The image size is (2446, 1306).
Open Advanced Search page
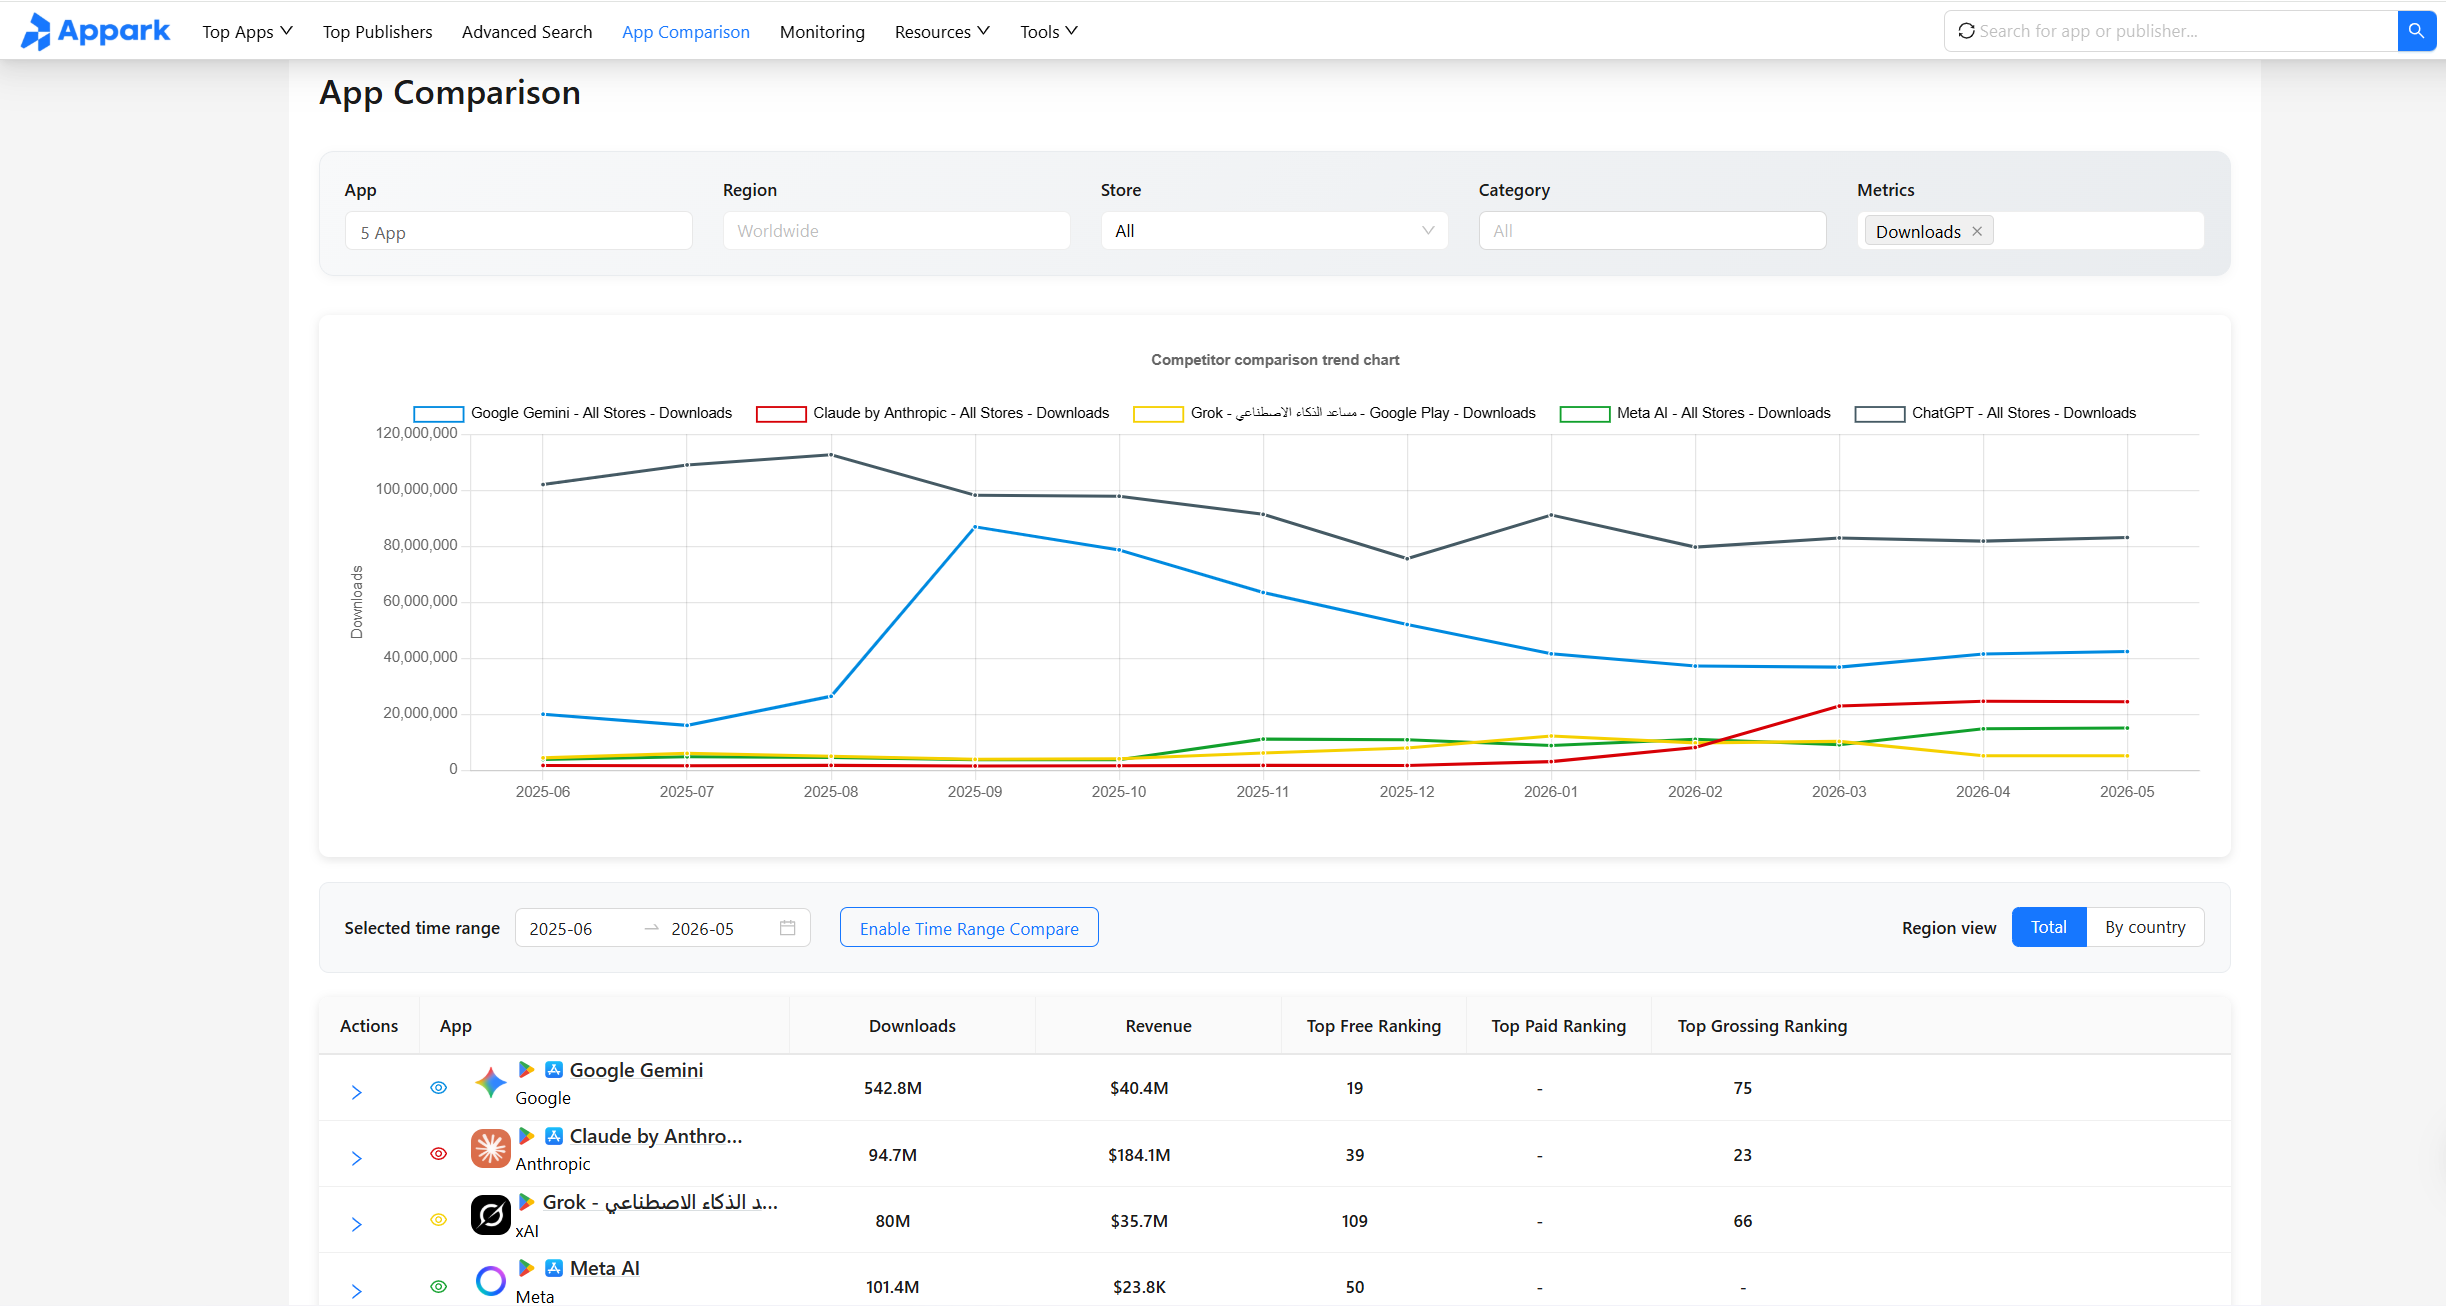[x=527, y=32]
